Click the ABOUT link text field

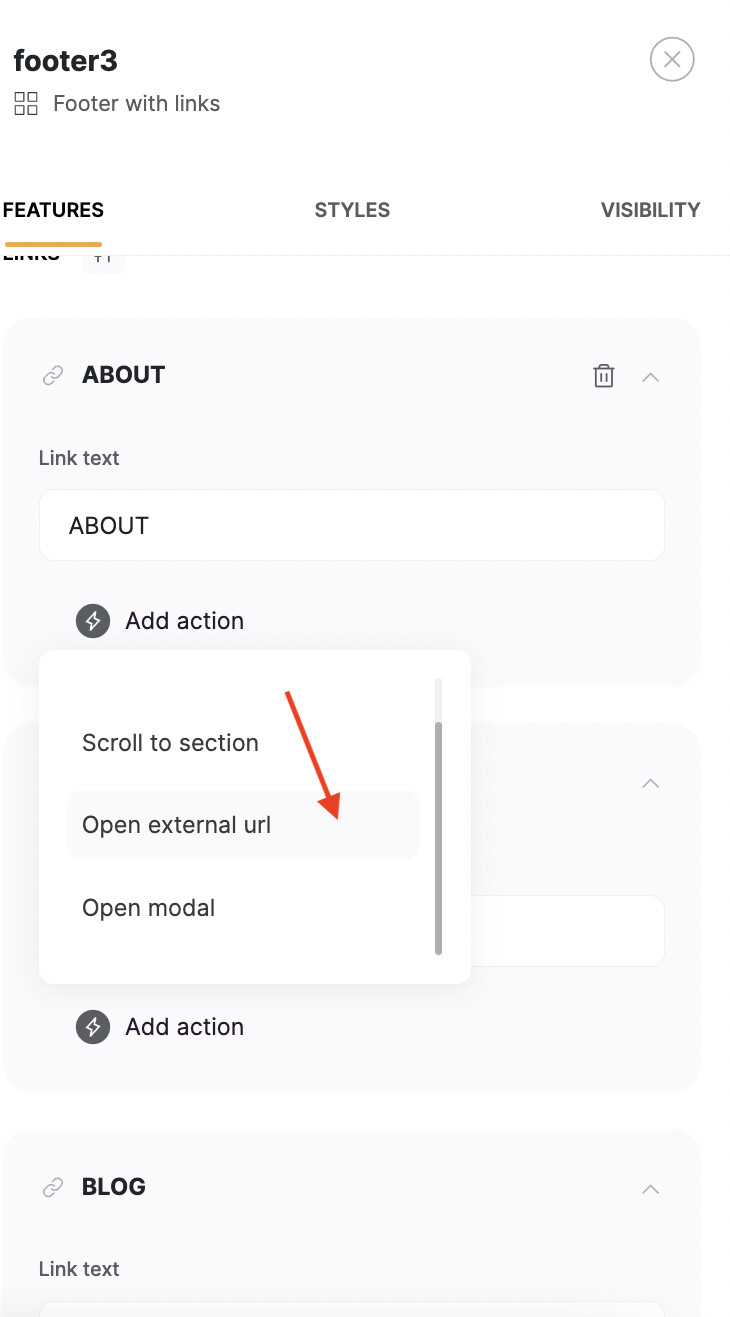point(352,525)
